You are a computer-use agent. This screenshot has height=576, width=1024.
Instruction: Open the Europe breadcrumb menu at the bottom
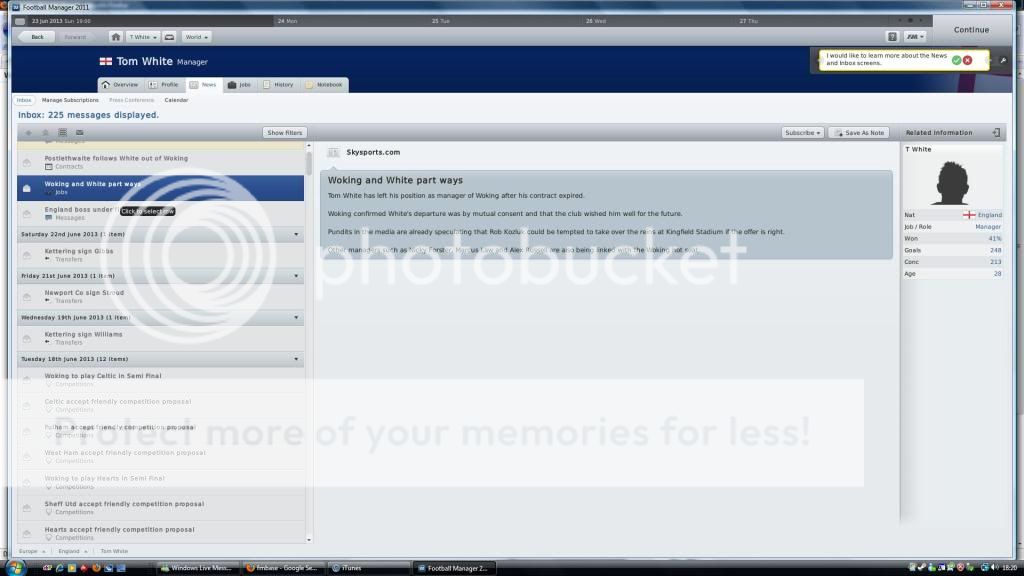32,551
